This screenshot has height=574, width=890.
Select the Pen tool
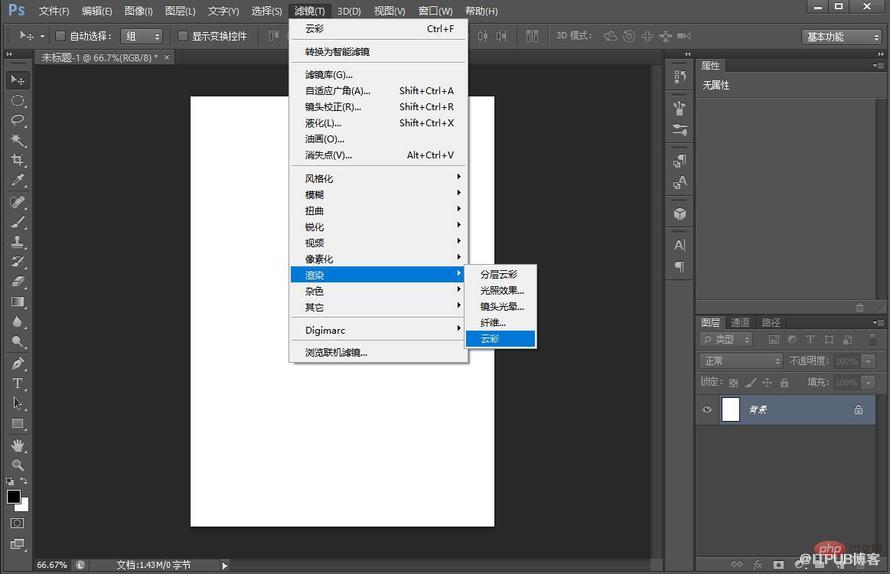(18, 363)
